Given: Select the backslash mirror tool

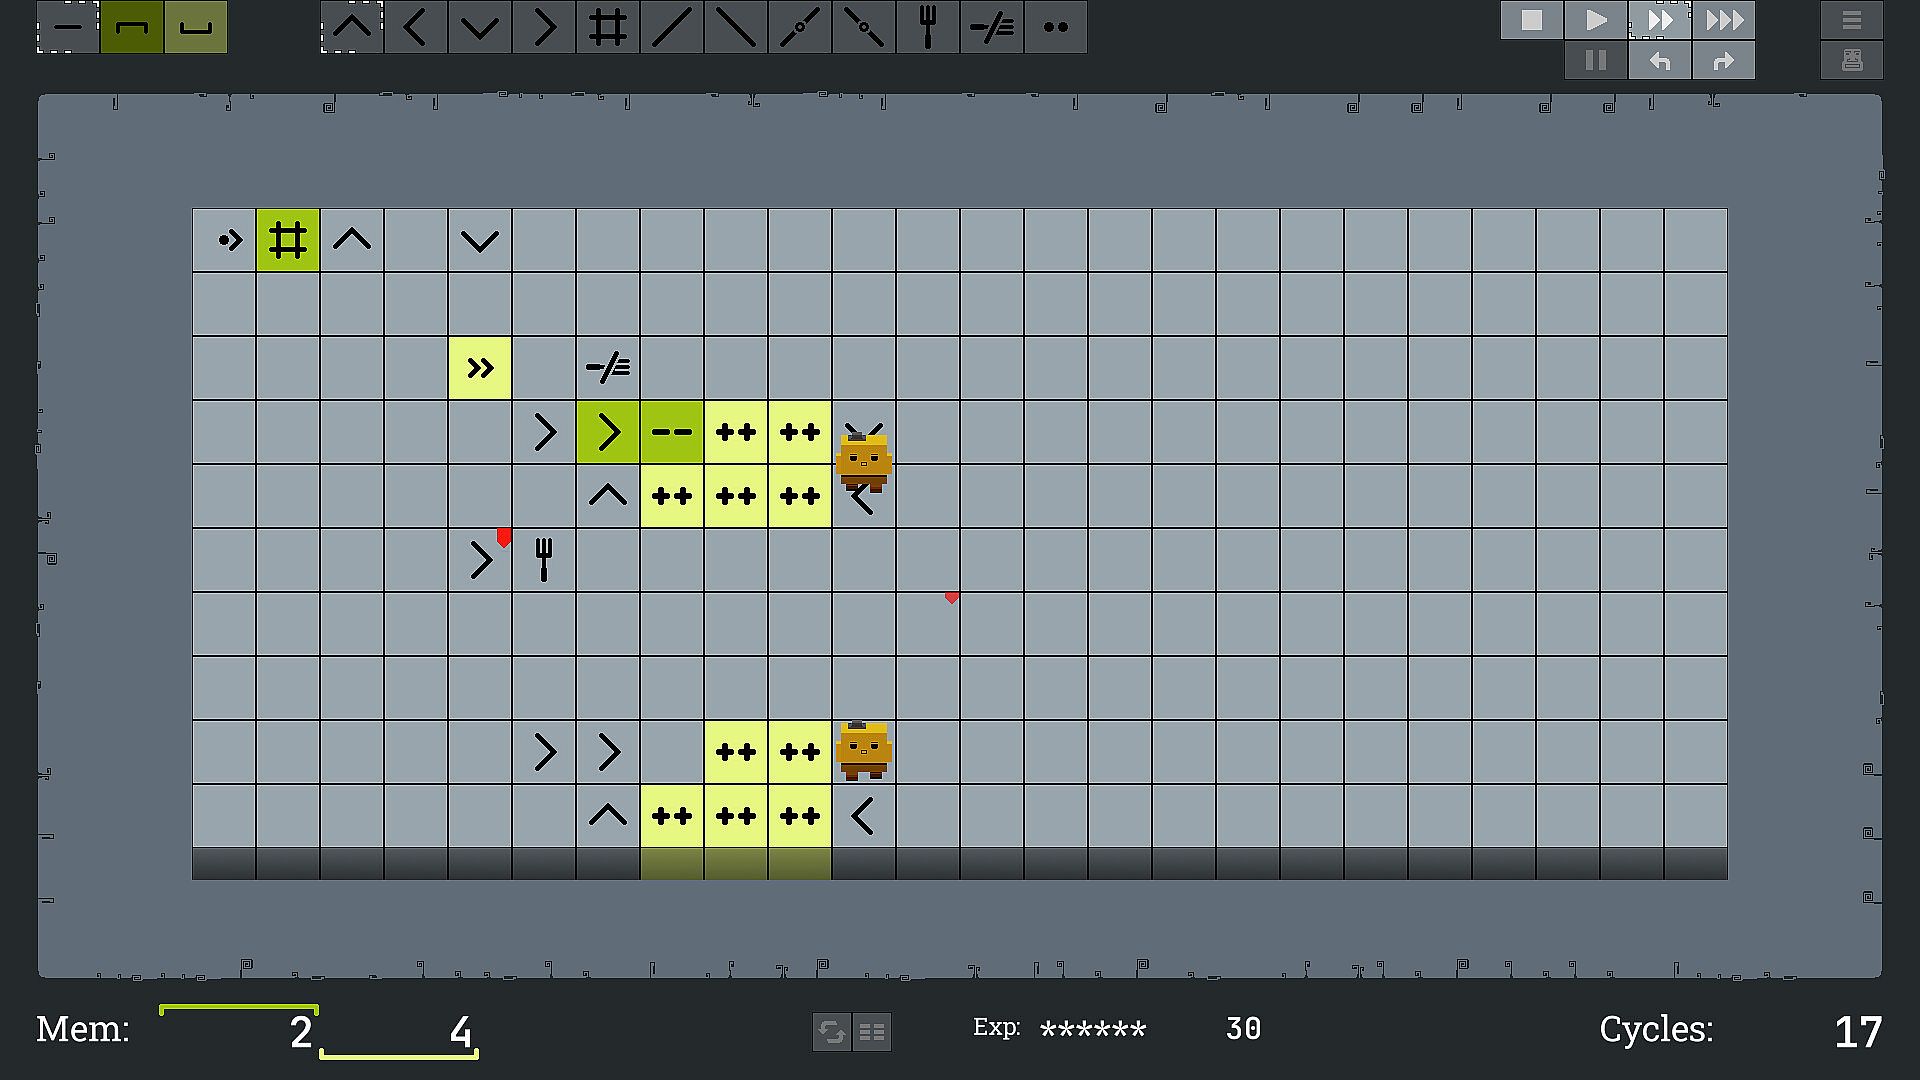Looking at the screenshot, I should (x=736, y=27).
